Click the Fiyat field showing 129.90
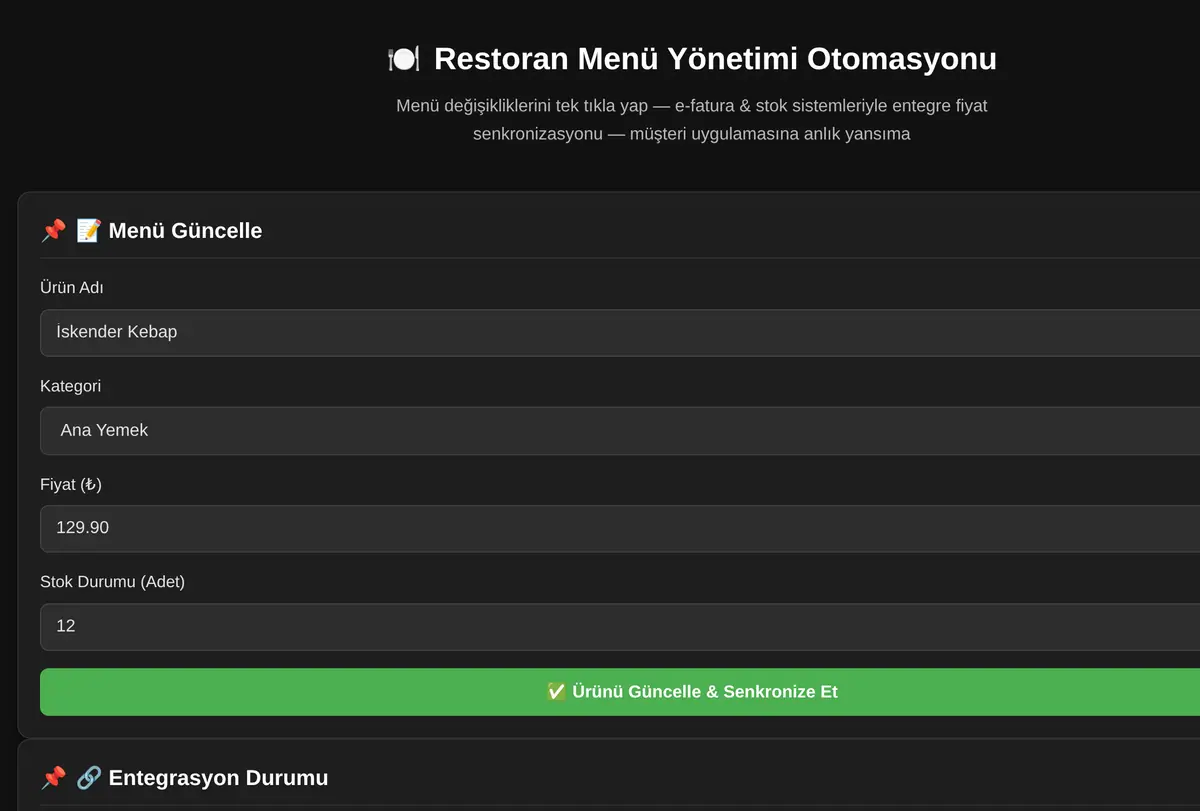Image resolution: width=1200 pixels, height=811 pixels. click(620, 528)
